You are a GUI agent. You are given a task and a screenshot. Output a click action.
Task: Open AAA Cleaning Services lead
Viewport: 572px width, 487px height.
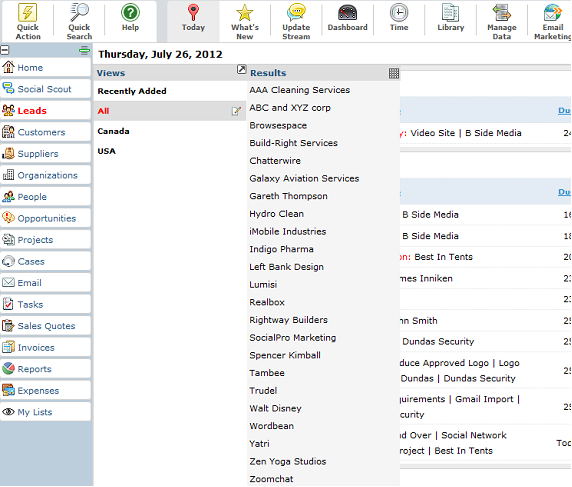coord(299,90)
